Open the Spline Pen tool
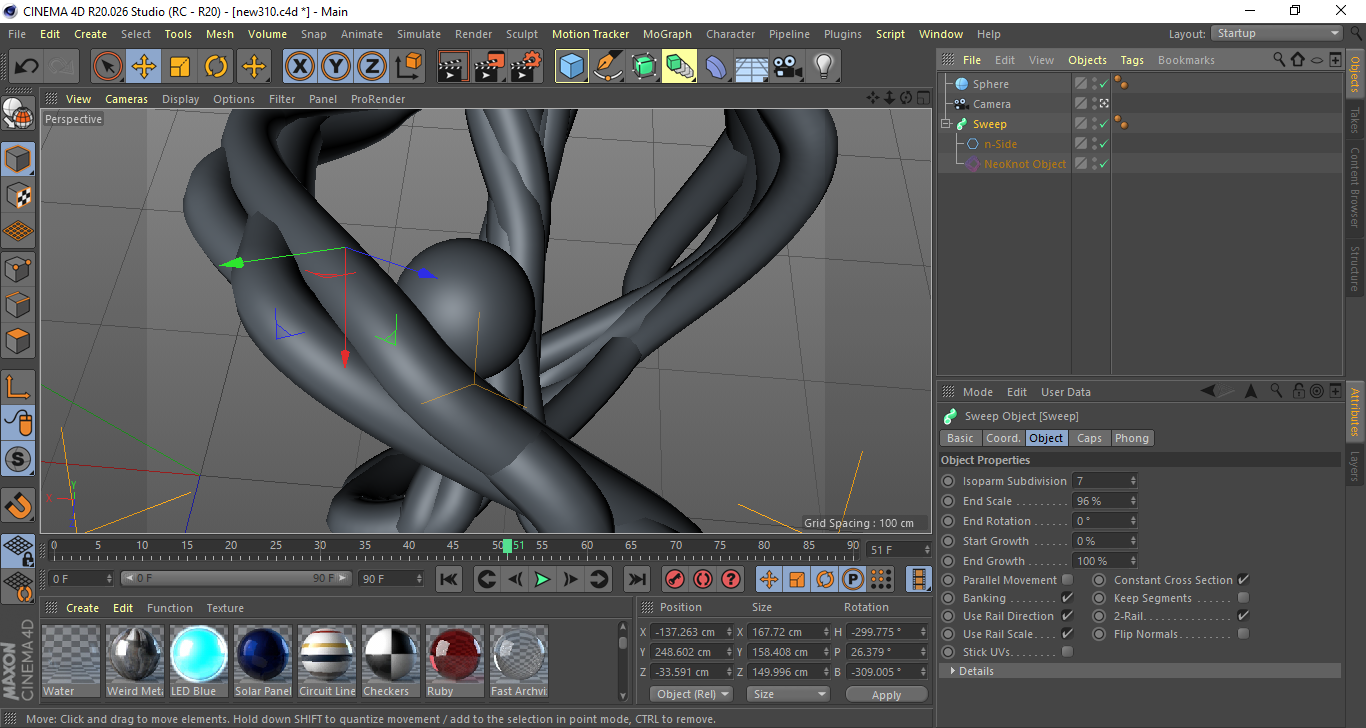 (x=608, y=67)
